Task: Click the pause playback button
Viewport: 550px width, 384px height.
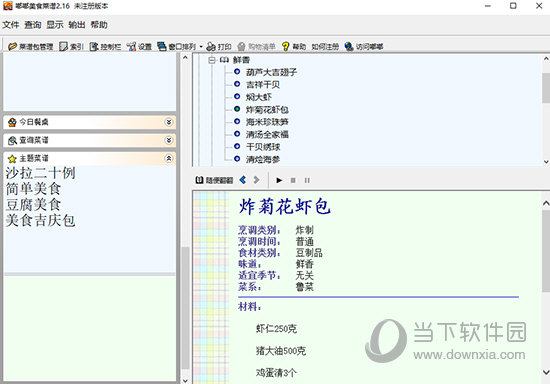Action: tap(307, 180)
